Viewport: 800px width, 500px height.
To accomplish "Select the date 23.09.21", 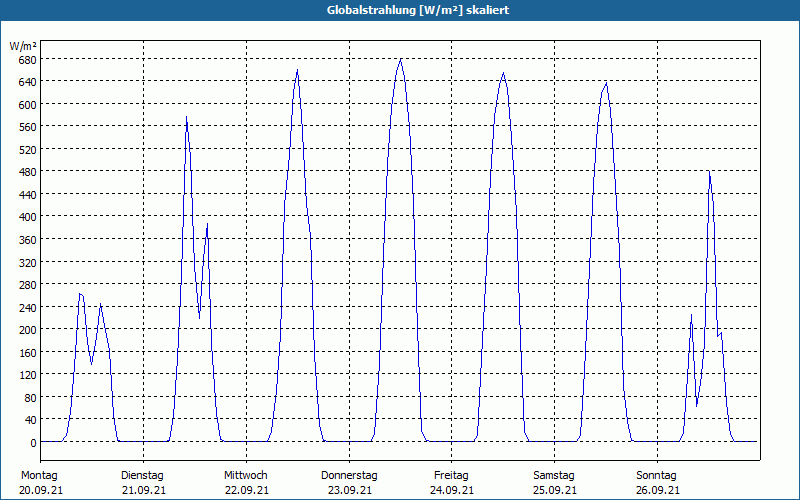I will coord(349,491).
